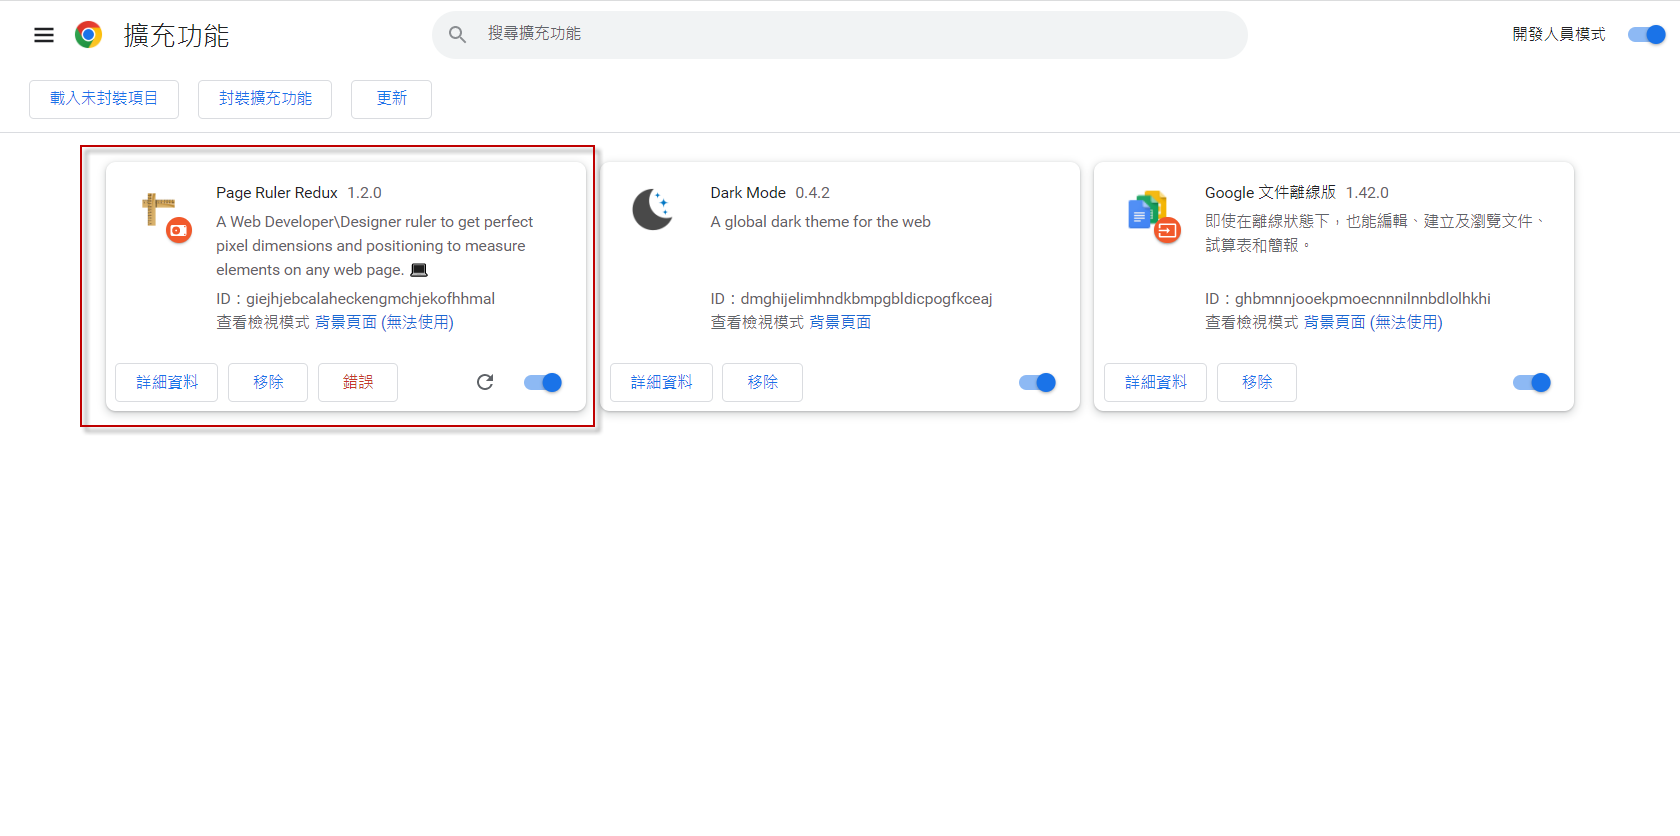Click the 更新 button
1680x836 pixels.
pyautogui.click(x=391, y=99)
